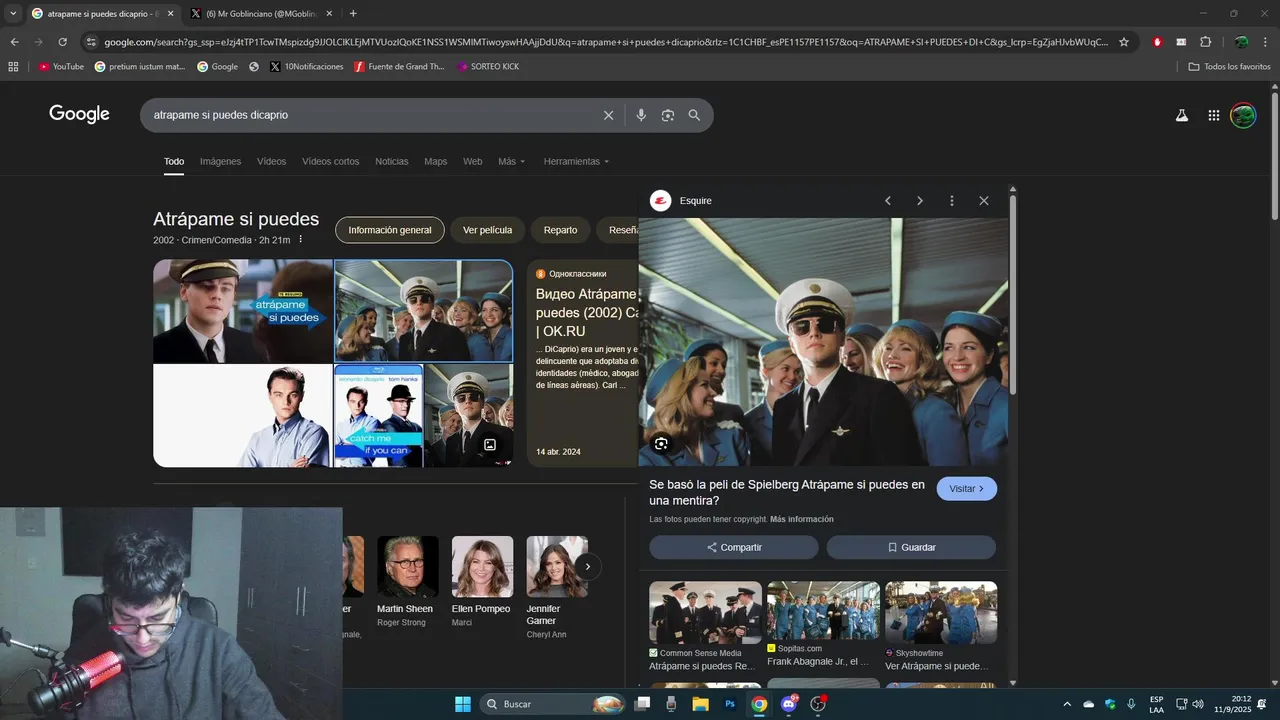The height and width of the screenshot is (720, 1280).
Task: Click the Visitar button
Action: pyautogui.click(x=967, y=489)
